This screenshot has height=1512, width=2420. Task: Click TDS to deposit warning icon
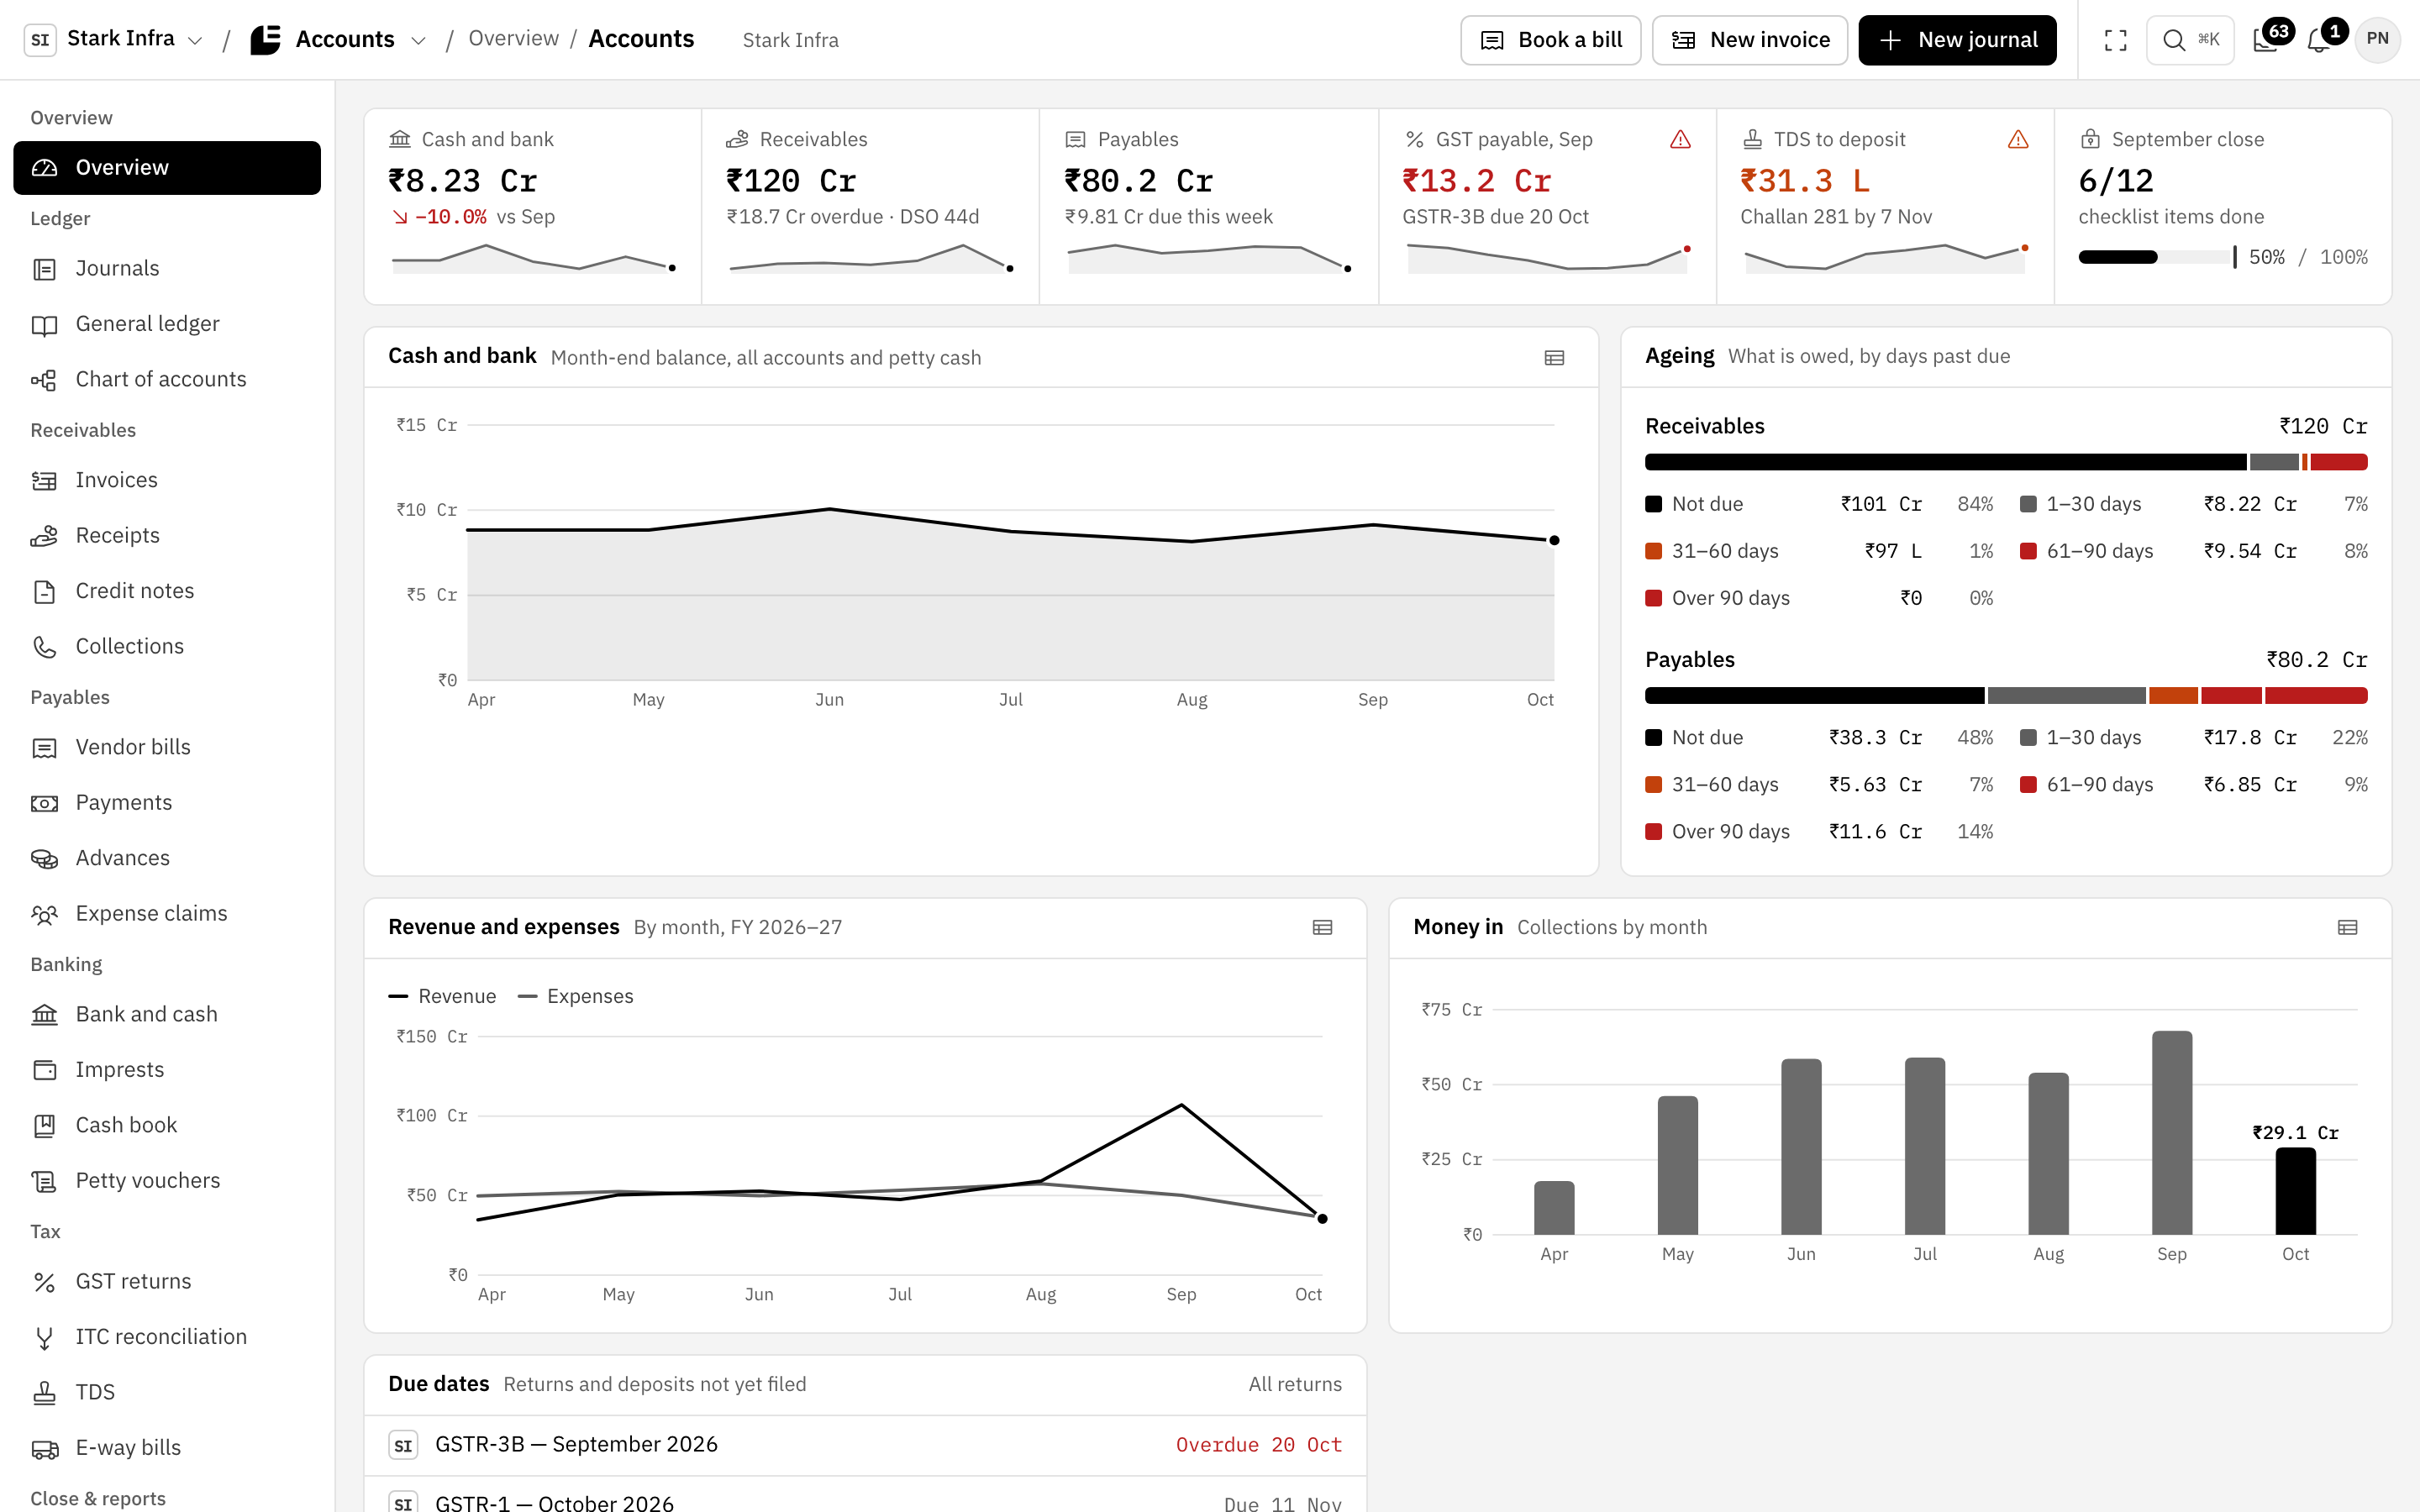click(2018, 140)
